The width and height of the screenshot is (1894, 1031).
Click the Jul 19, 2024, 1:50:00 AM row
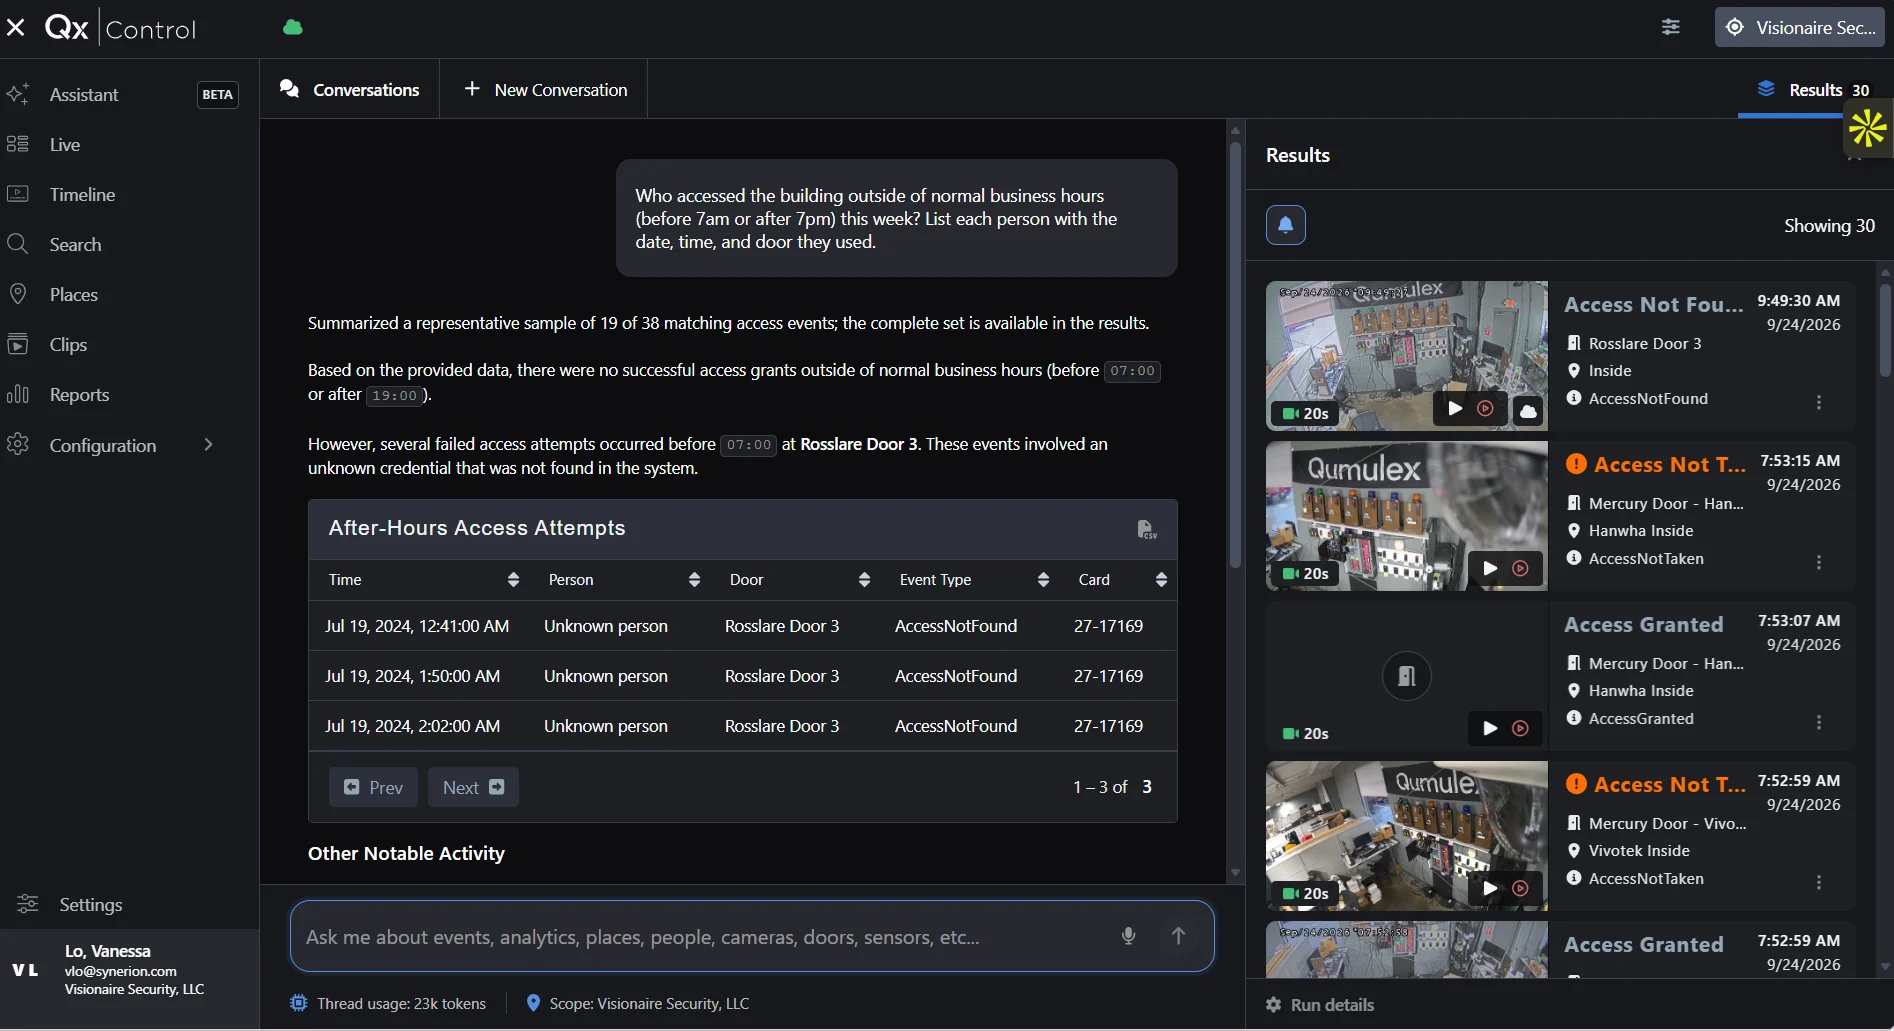(742, 676)
